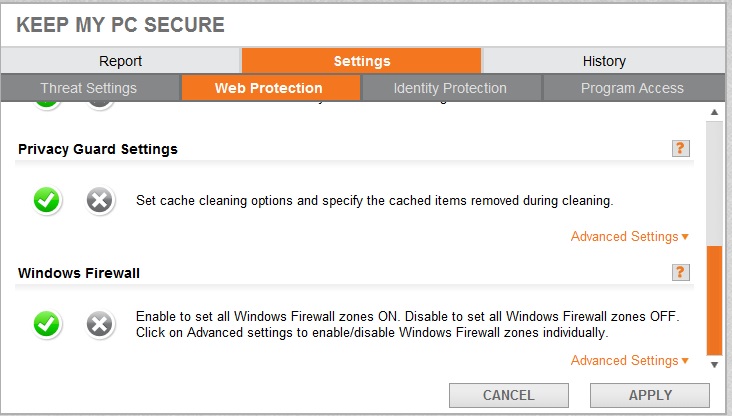Click the CANCEL button
This screenshot has width=732, height=416.
coord(509,395)
